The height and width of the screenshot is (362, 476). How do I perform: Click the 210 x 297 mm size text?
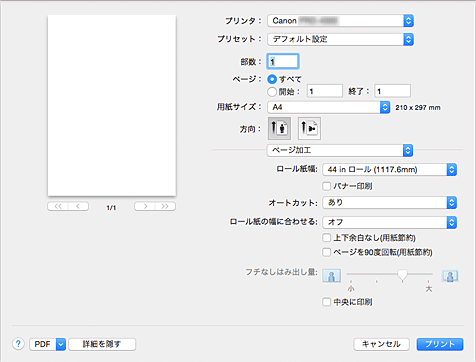[x=418, y=108]
